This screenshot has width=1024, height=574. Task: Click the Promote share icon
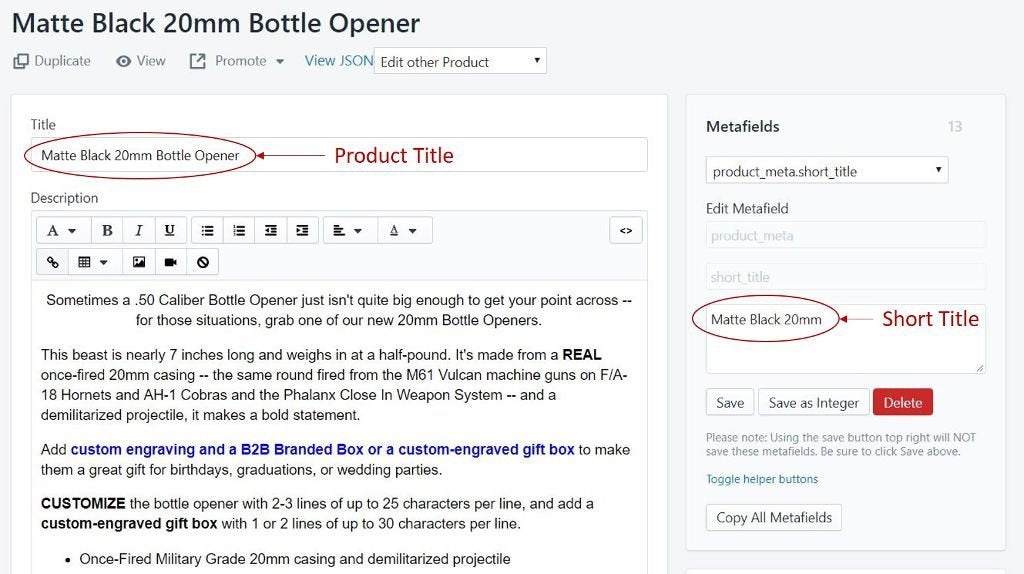pyautogui.click(x=197, y=61)
